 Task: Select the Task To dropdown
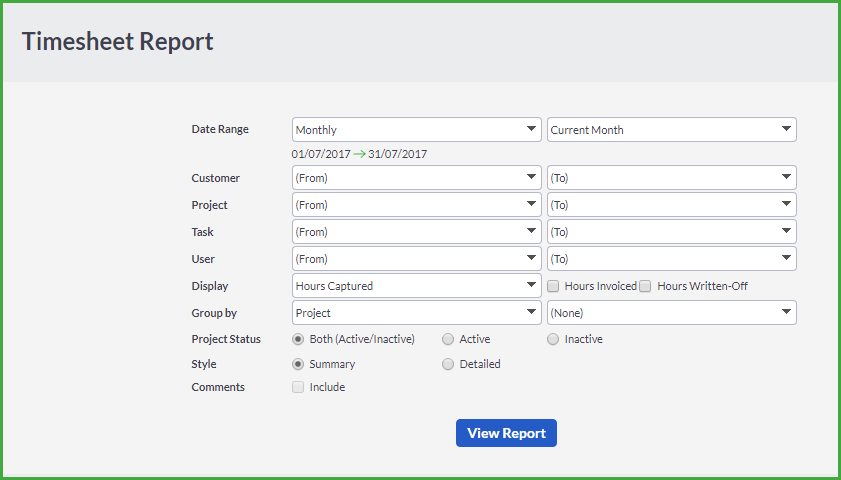(672, 232)
